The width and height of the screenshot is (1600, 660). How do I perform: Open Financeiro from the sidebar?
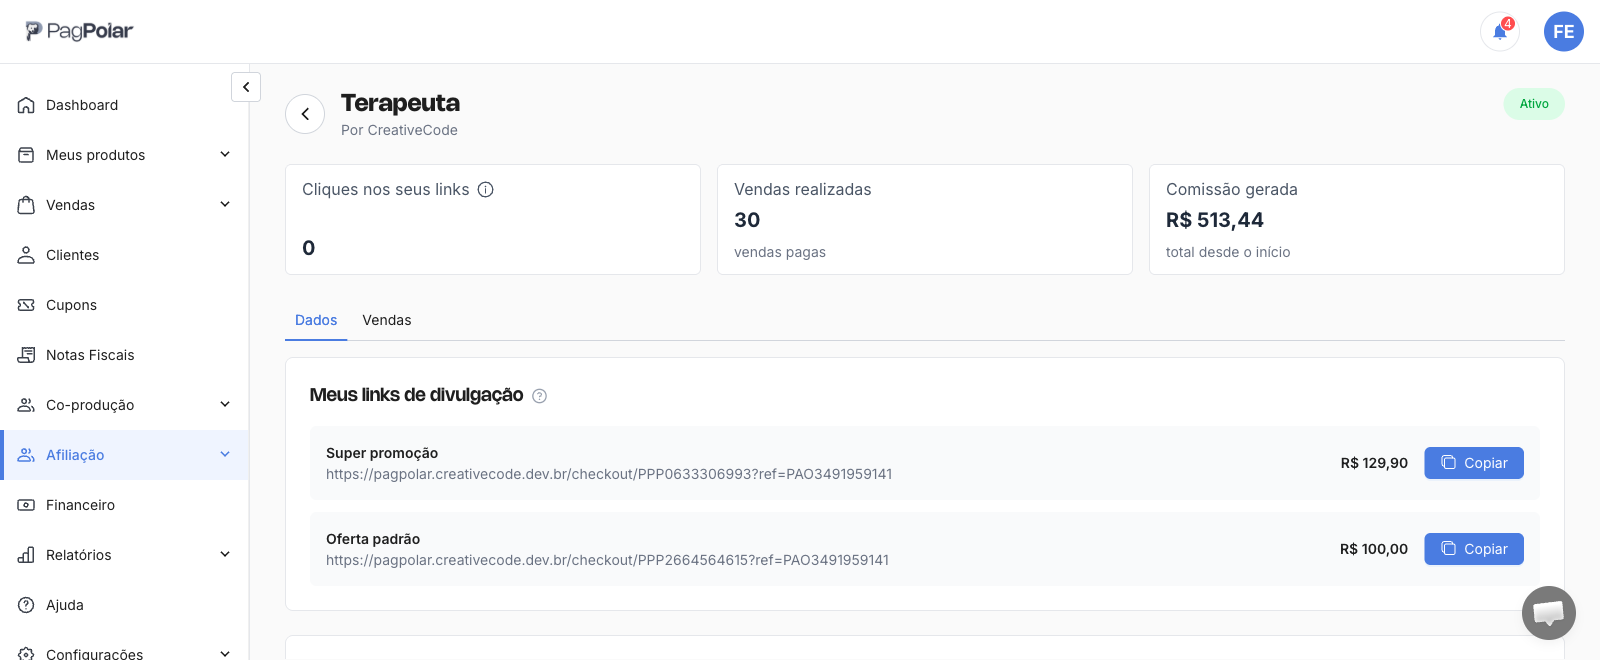tap(125, 505)
